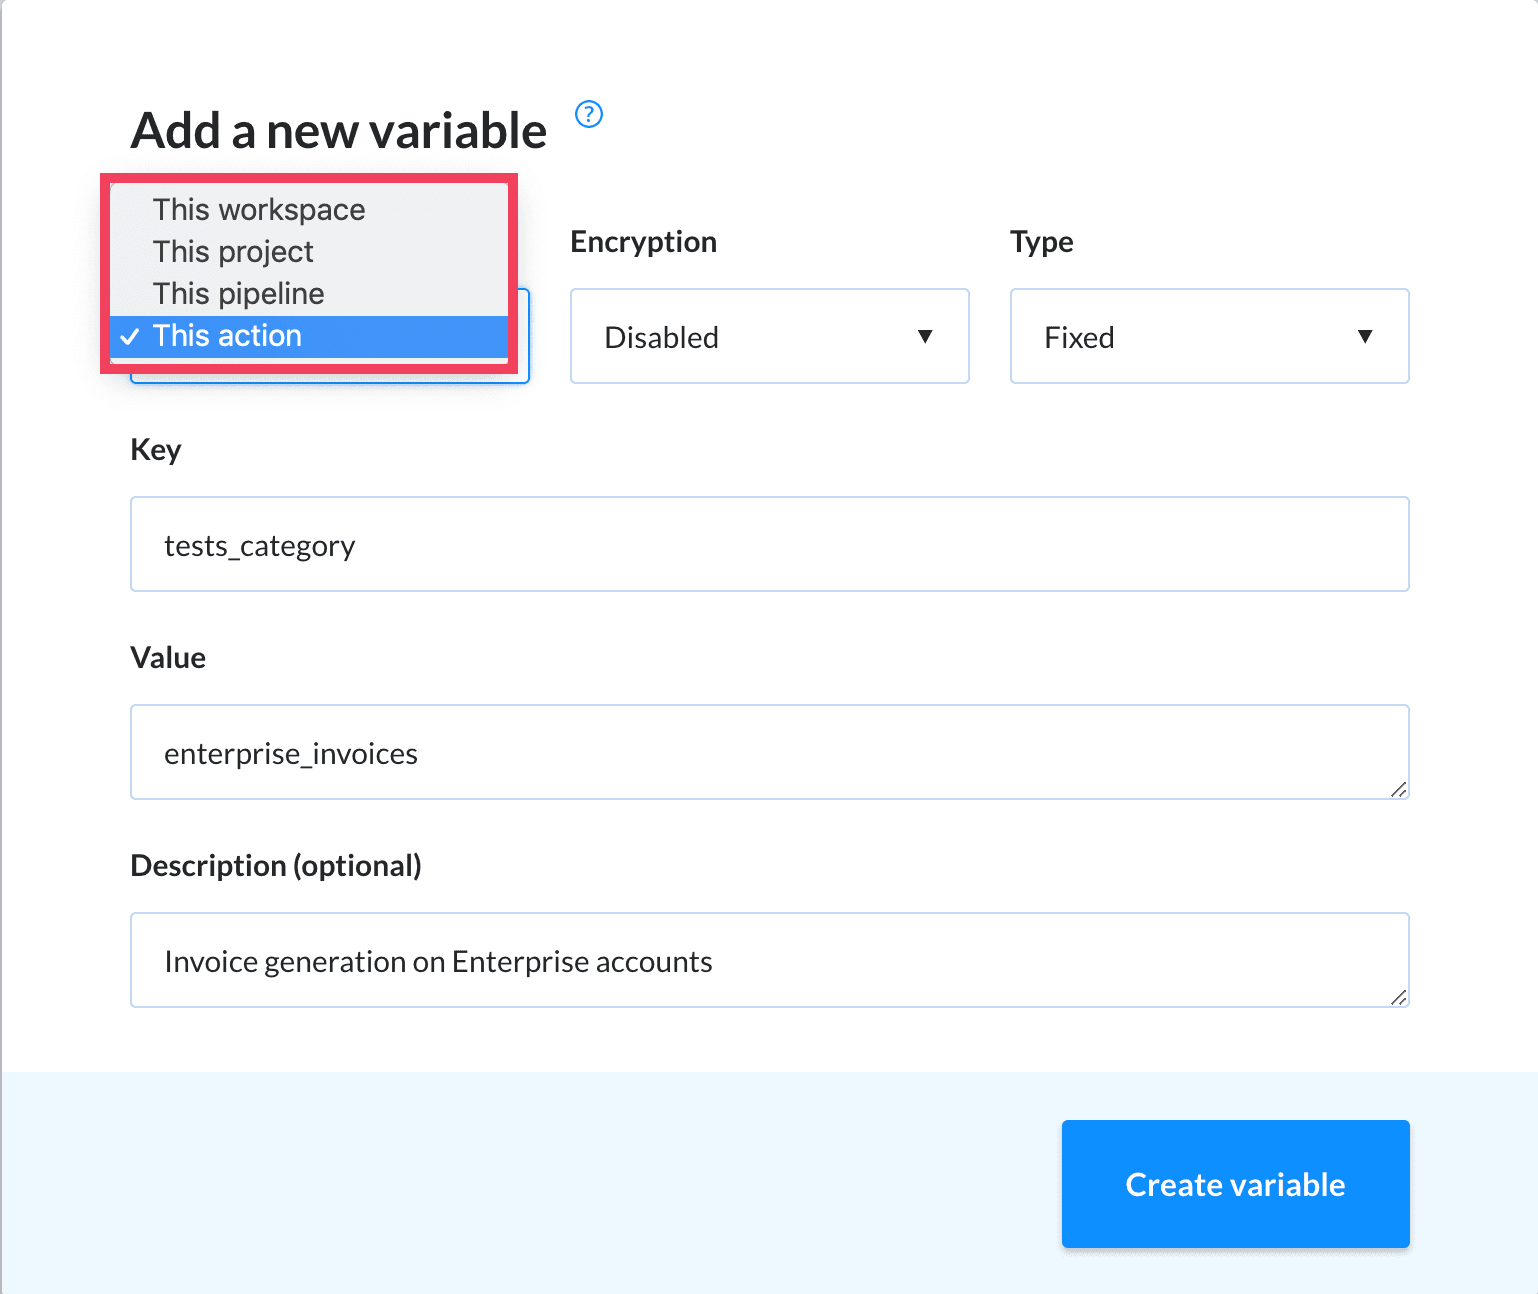Pick This pipeline in the scope list
Screen dimensions: 1538x1294
pos(239,294)
